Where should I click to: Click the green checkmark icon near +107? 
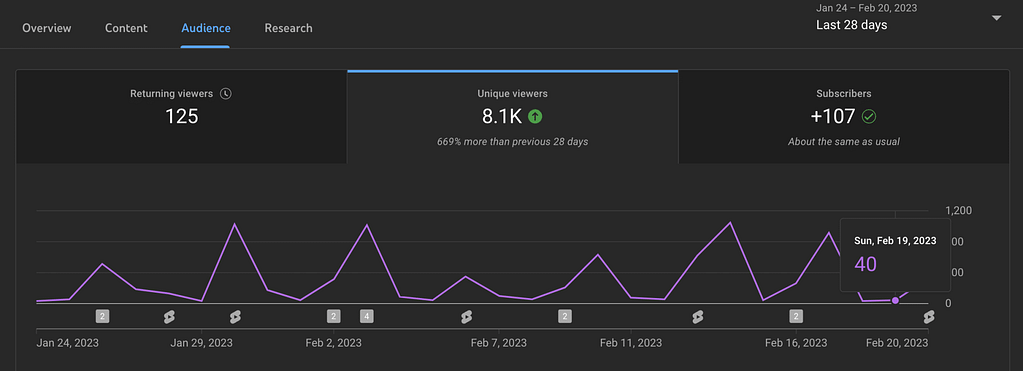pyautogui.click(x=869, y=117)
